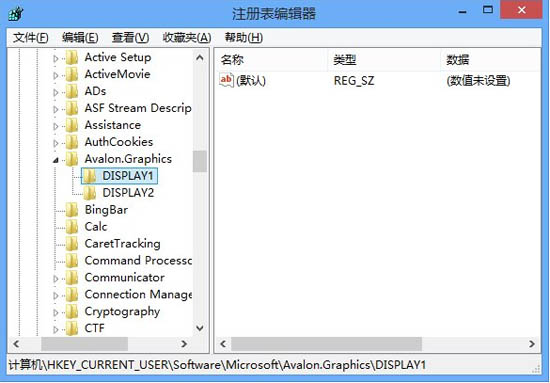This screenshot has width=550, height=383.
Task: Open the 文件(F) menu
Action: pyautogui.click(x=31, y=37)
